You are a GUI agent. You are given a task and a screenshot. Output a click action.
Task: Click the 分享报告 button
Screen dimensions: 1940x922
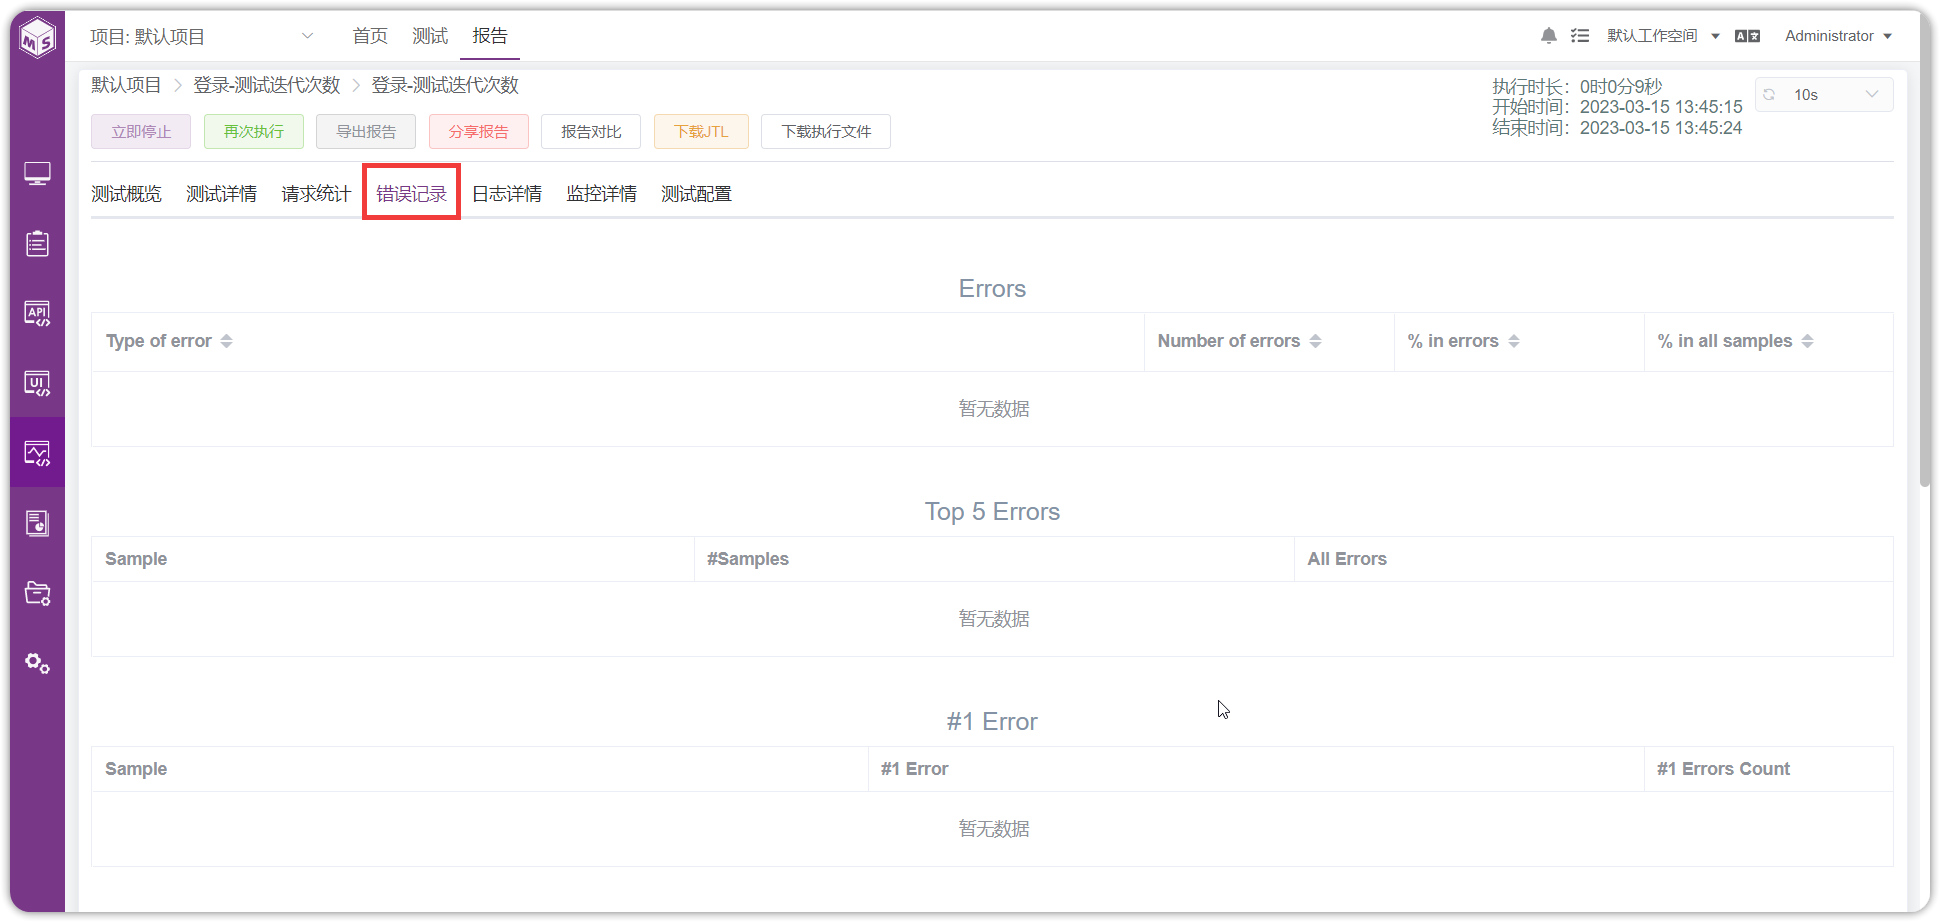coord(479,131)
